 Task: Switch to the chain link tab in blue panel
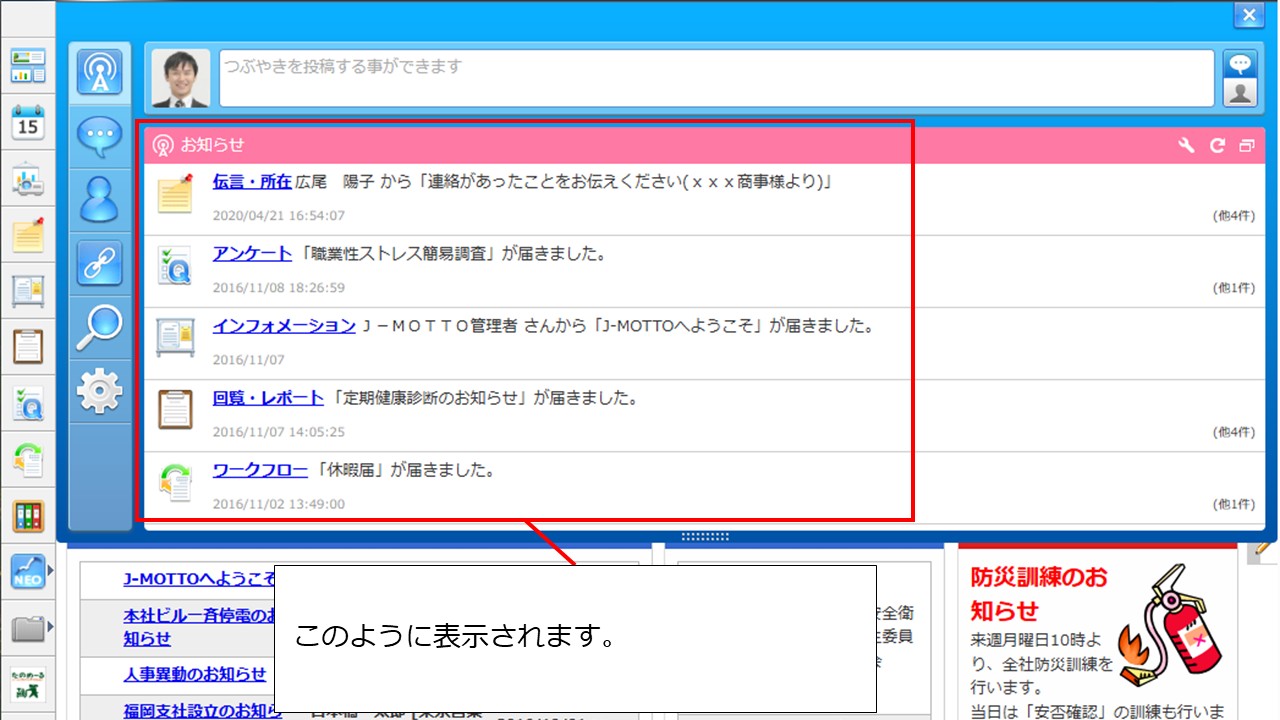(x=100, y=264)
